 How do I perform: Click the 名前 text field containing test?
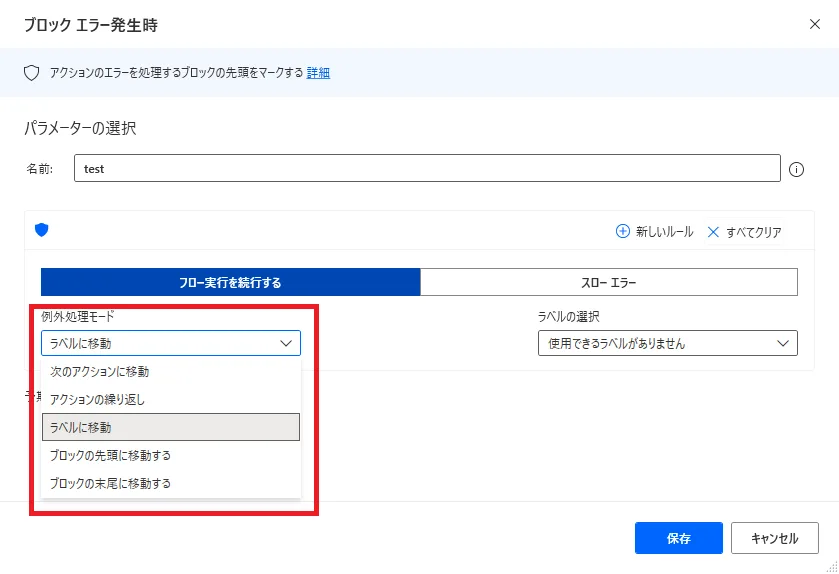click(426, 169)
